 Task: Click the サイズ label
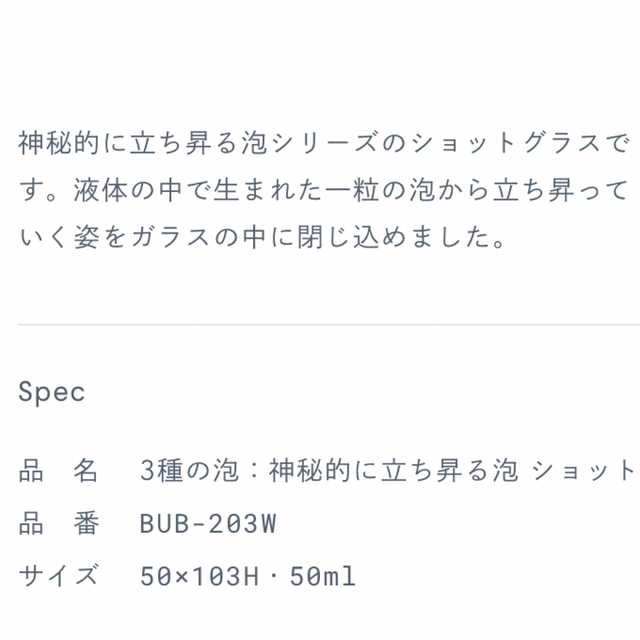click(58, 576)
